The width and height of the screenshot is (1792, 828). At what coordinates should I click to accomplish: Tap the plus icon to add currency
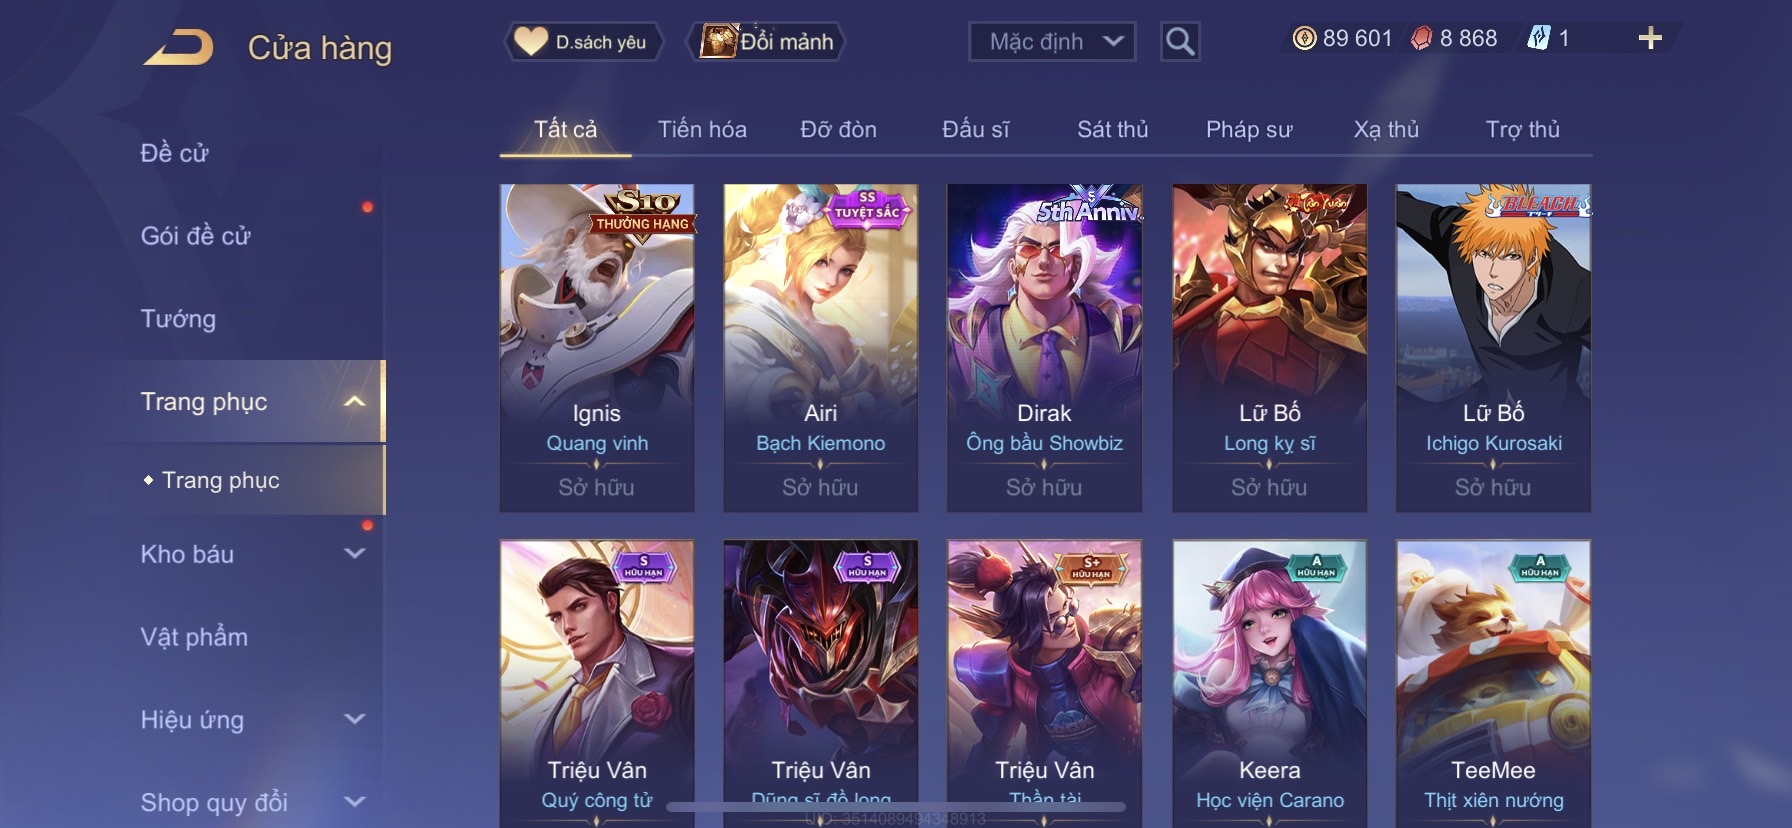1650,39
